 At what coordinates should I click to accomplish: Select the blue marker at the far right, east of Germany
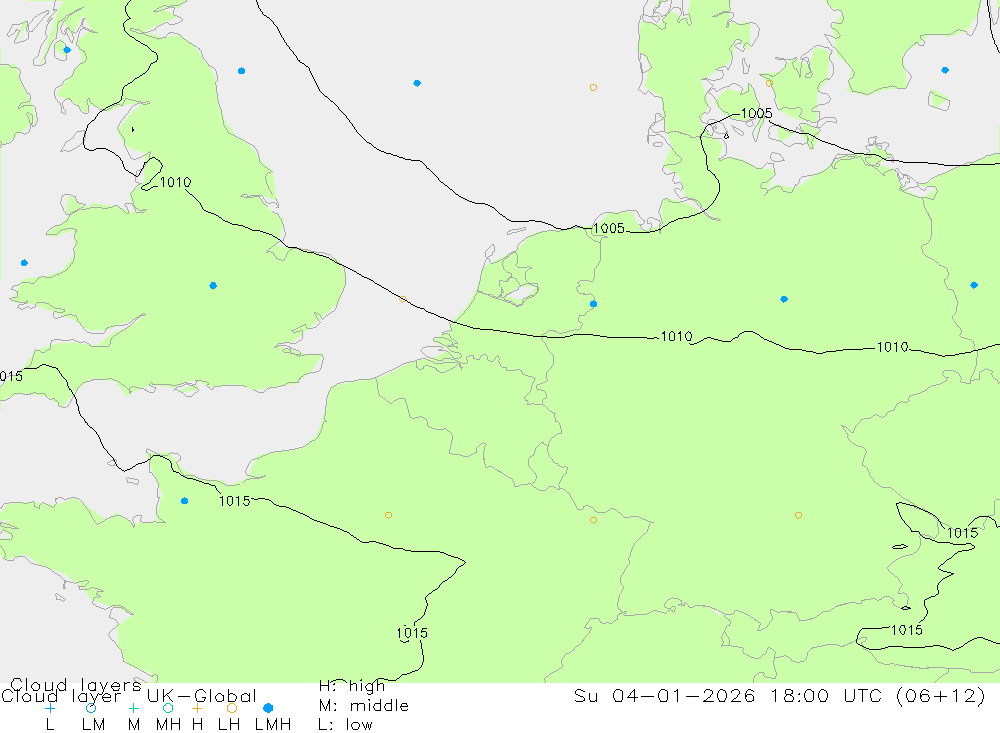pyautogui.click(x=974, y=285)
